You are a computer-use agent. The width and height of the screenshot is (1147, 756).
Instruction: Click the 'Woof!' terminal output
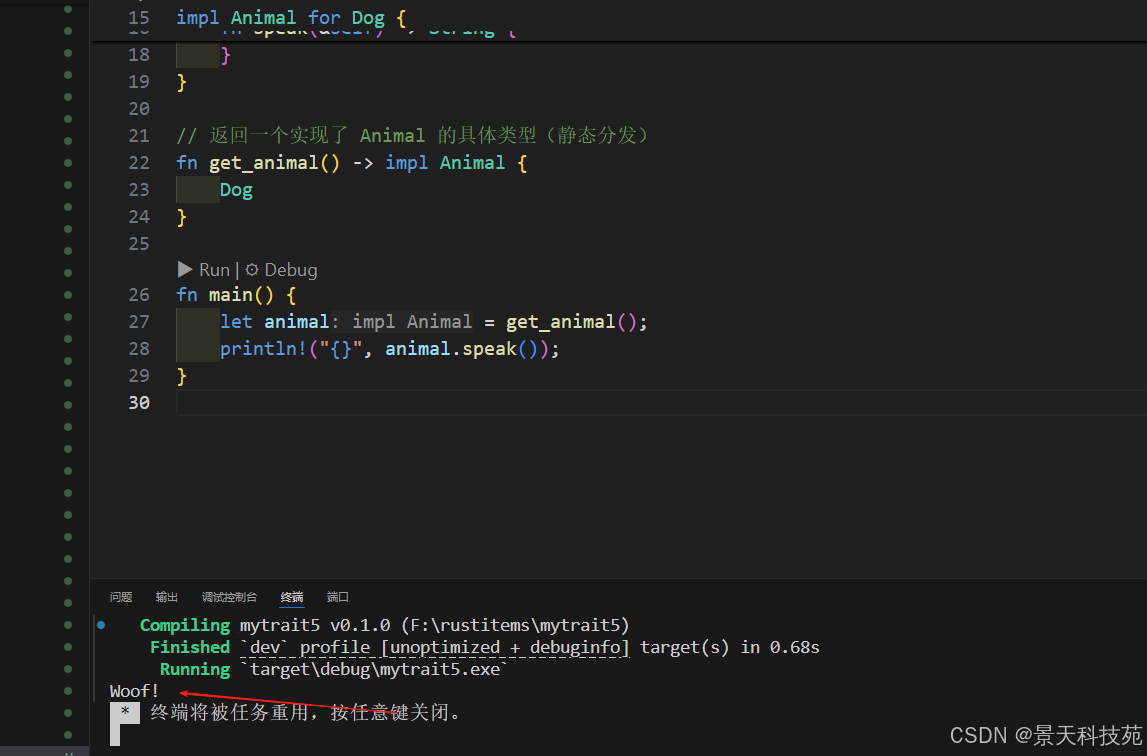pos(134,691)
